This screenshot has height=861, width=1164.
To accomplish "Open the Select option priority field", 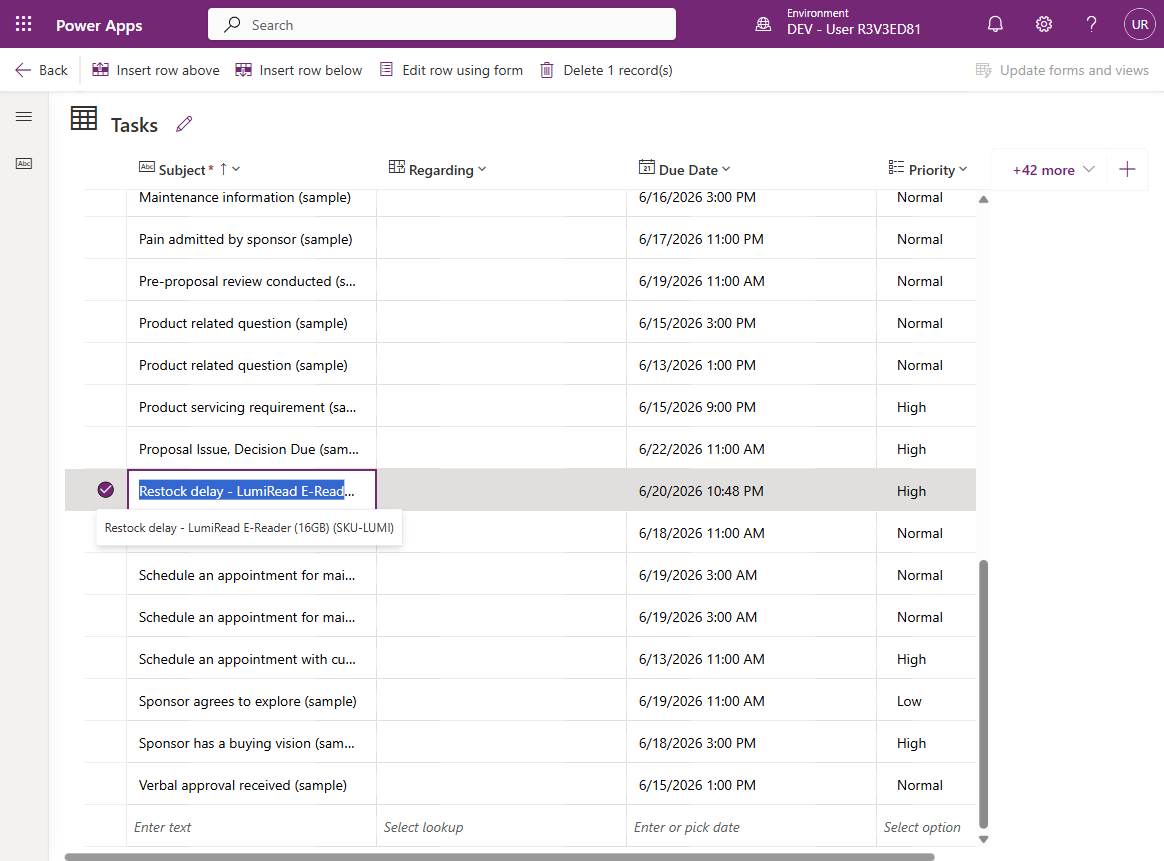I will [x=926, y=826].
